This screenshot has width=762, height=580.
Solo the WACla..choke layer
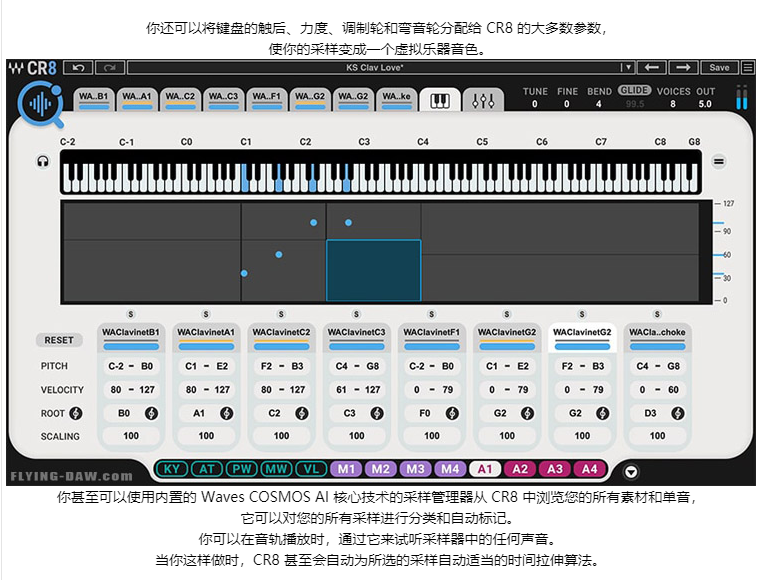(657, 314)
